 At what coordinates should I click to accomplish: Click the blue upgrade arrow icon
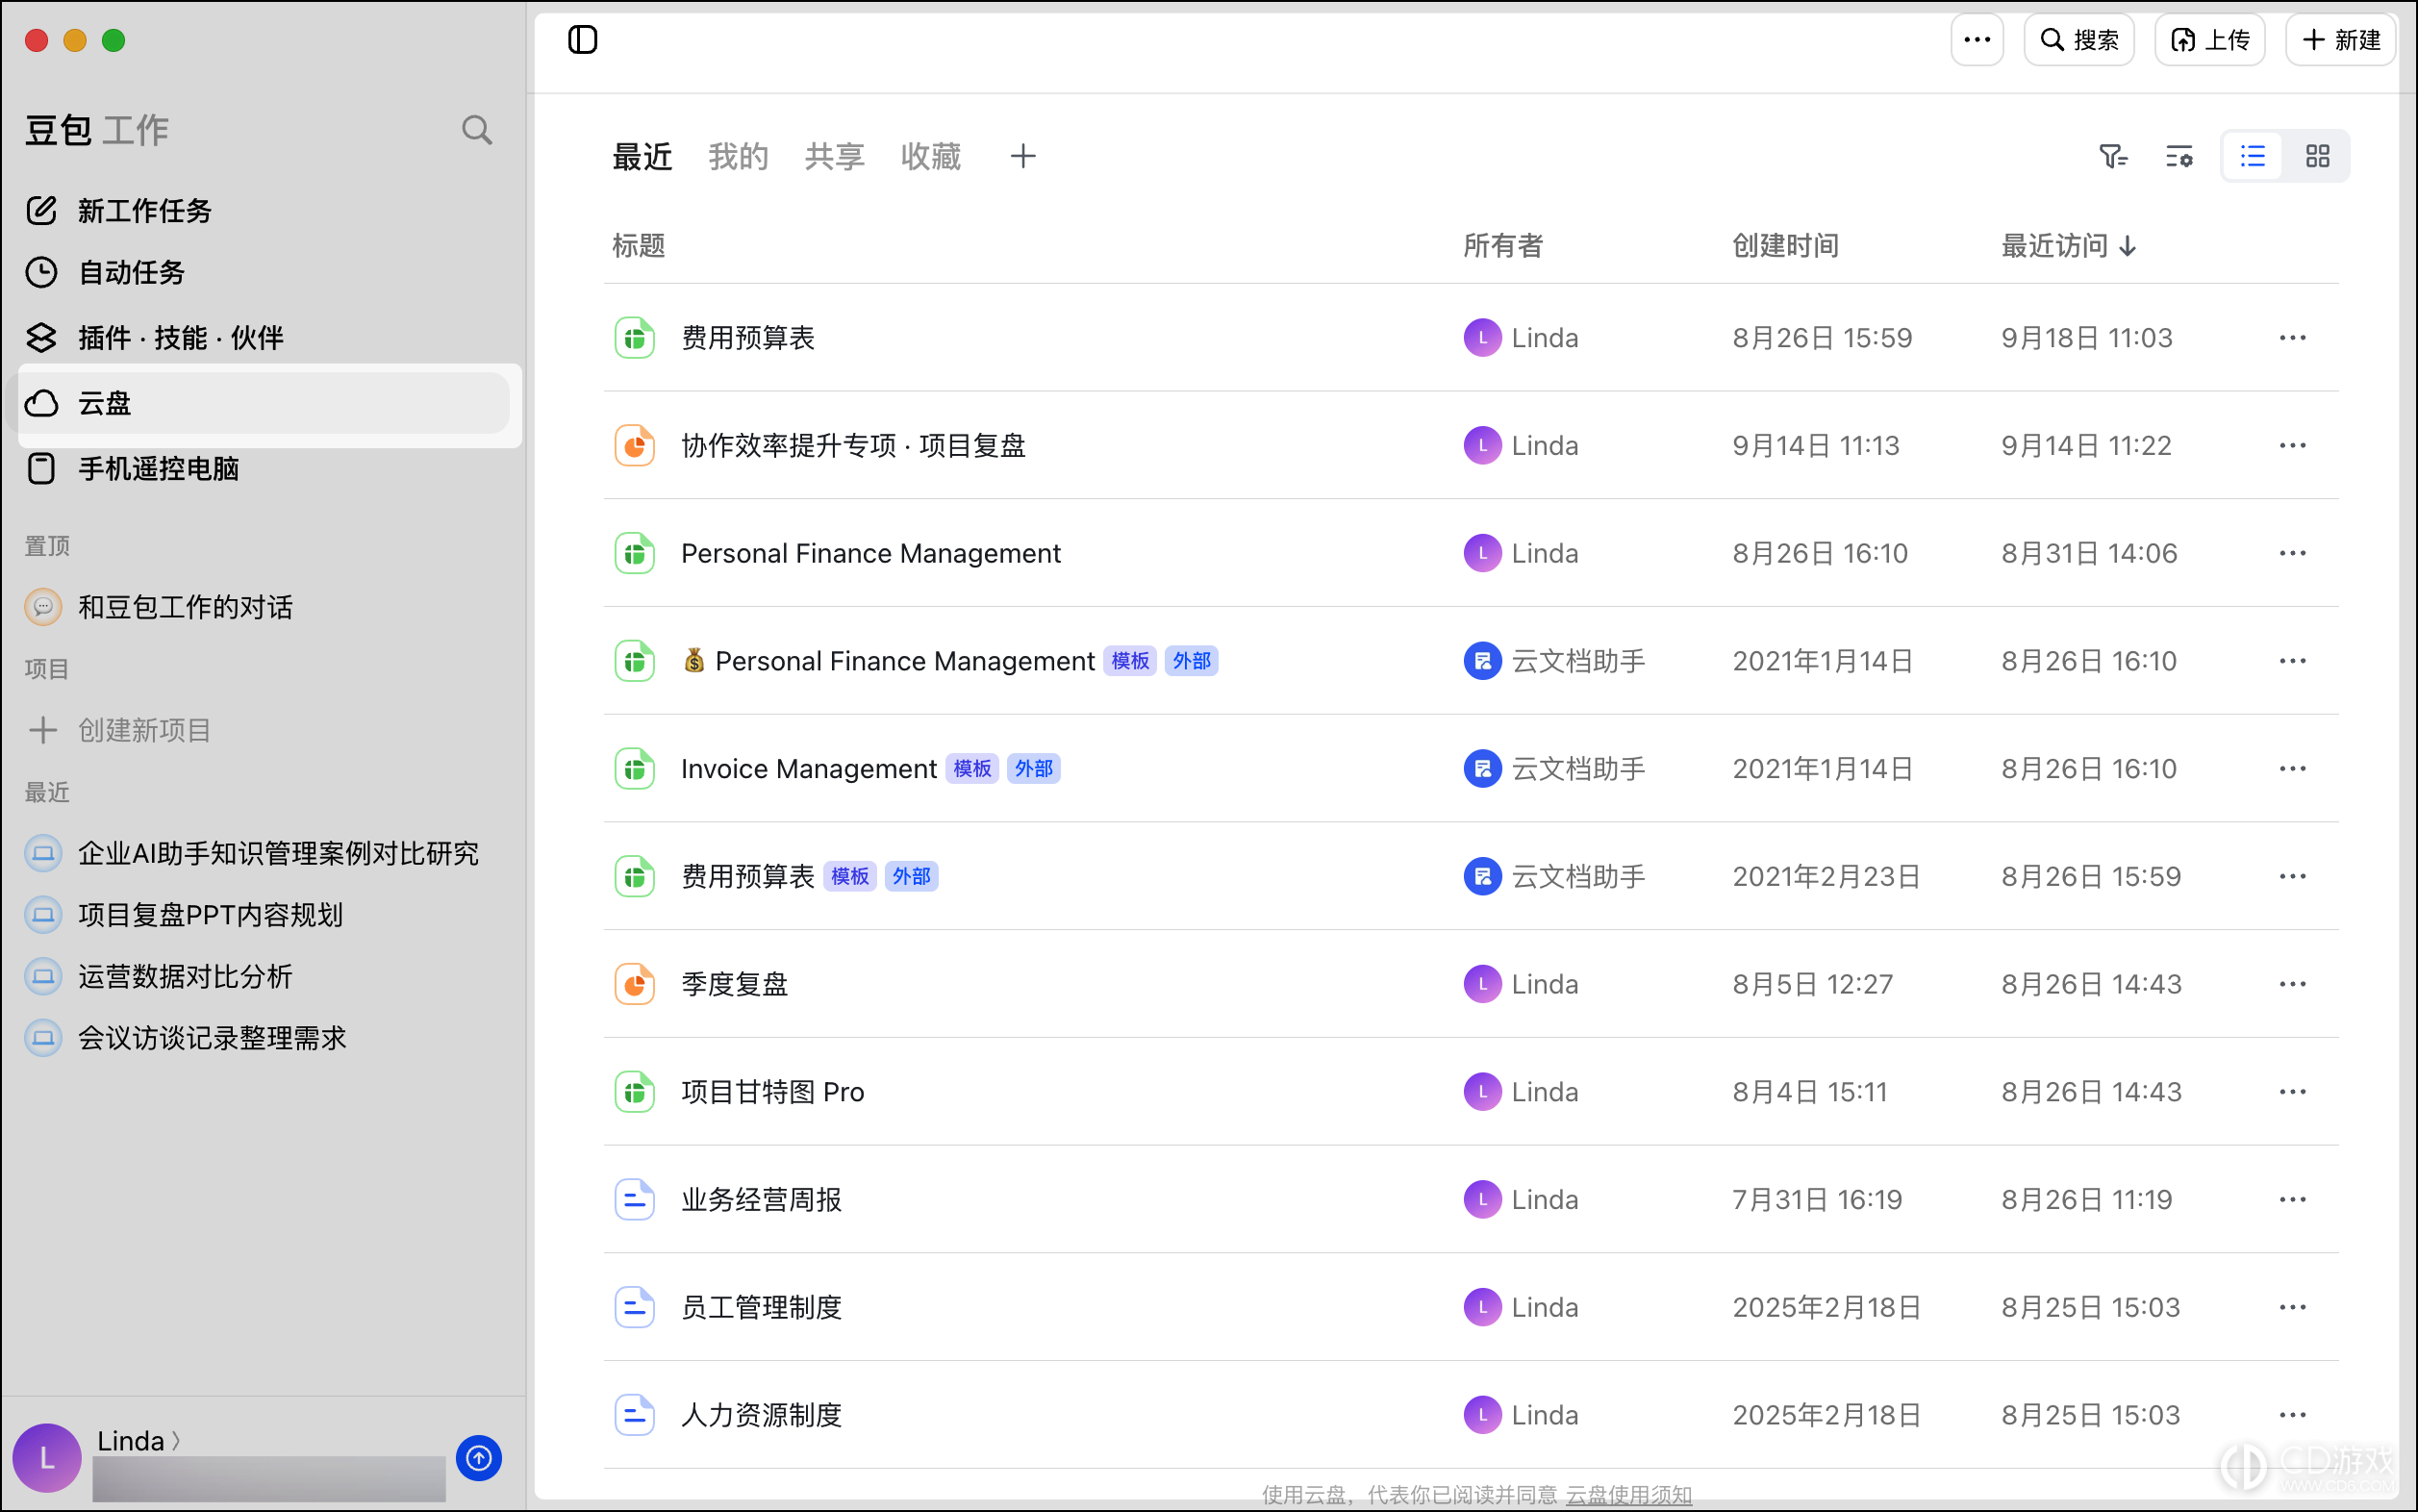(x=479, y=1457)
